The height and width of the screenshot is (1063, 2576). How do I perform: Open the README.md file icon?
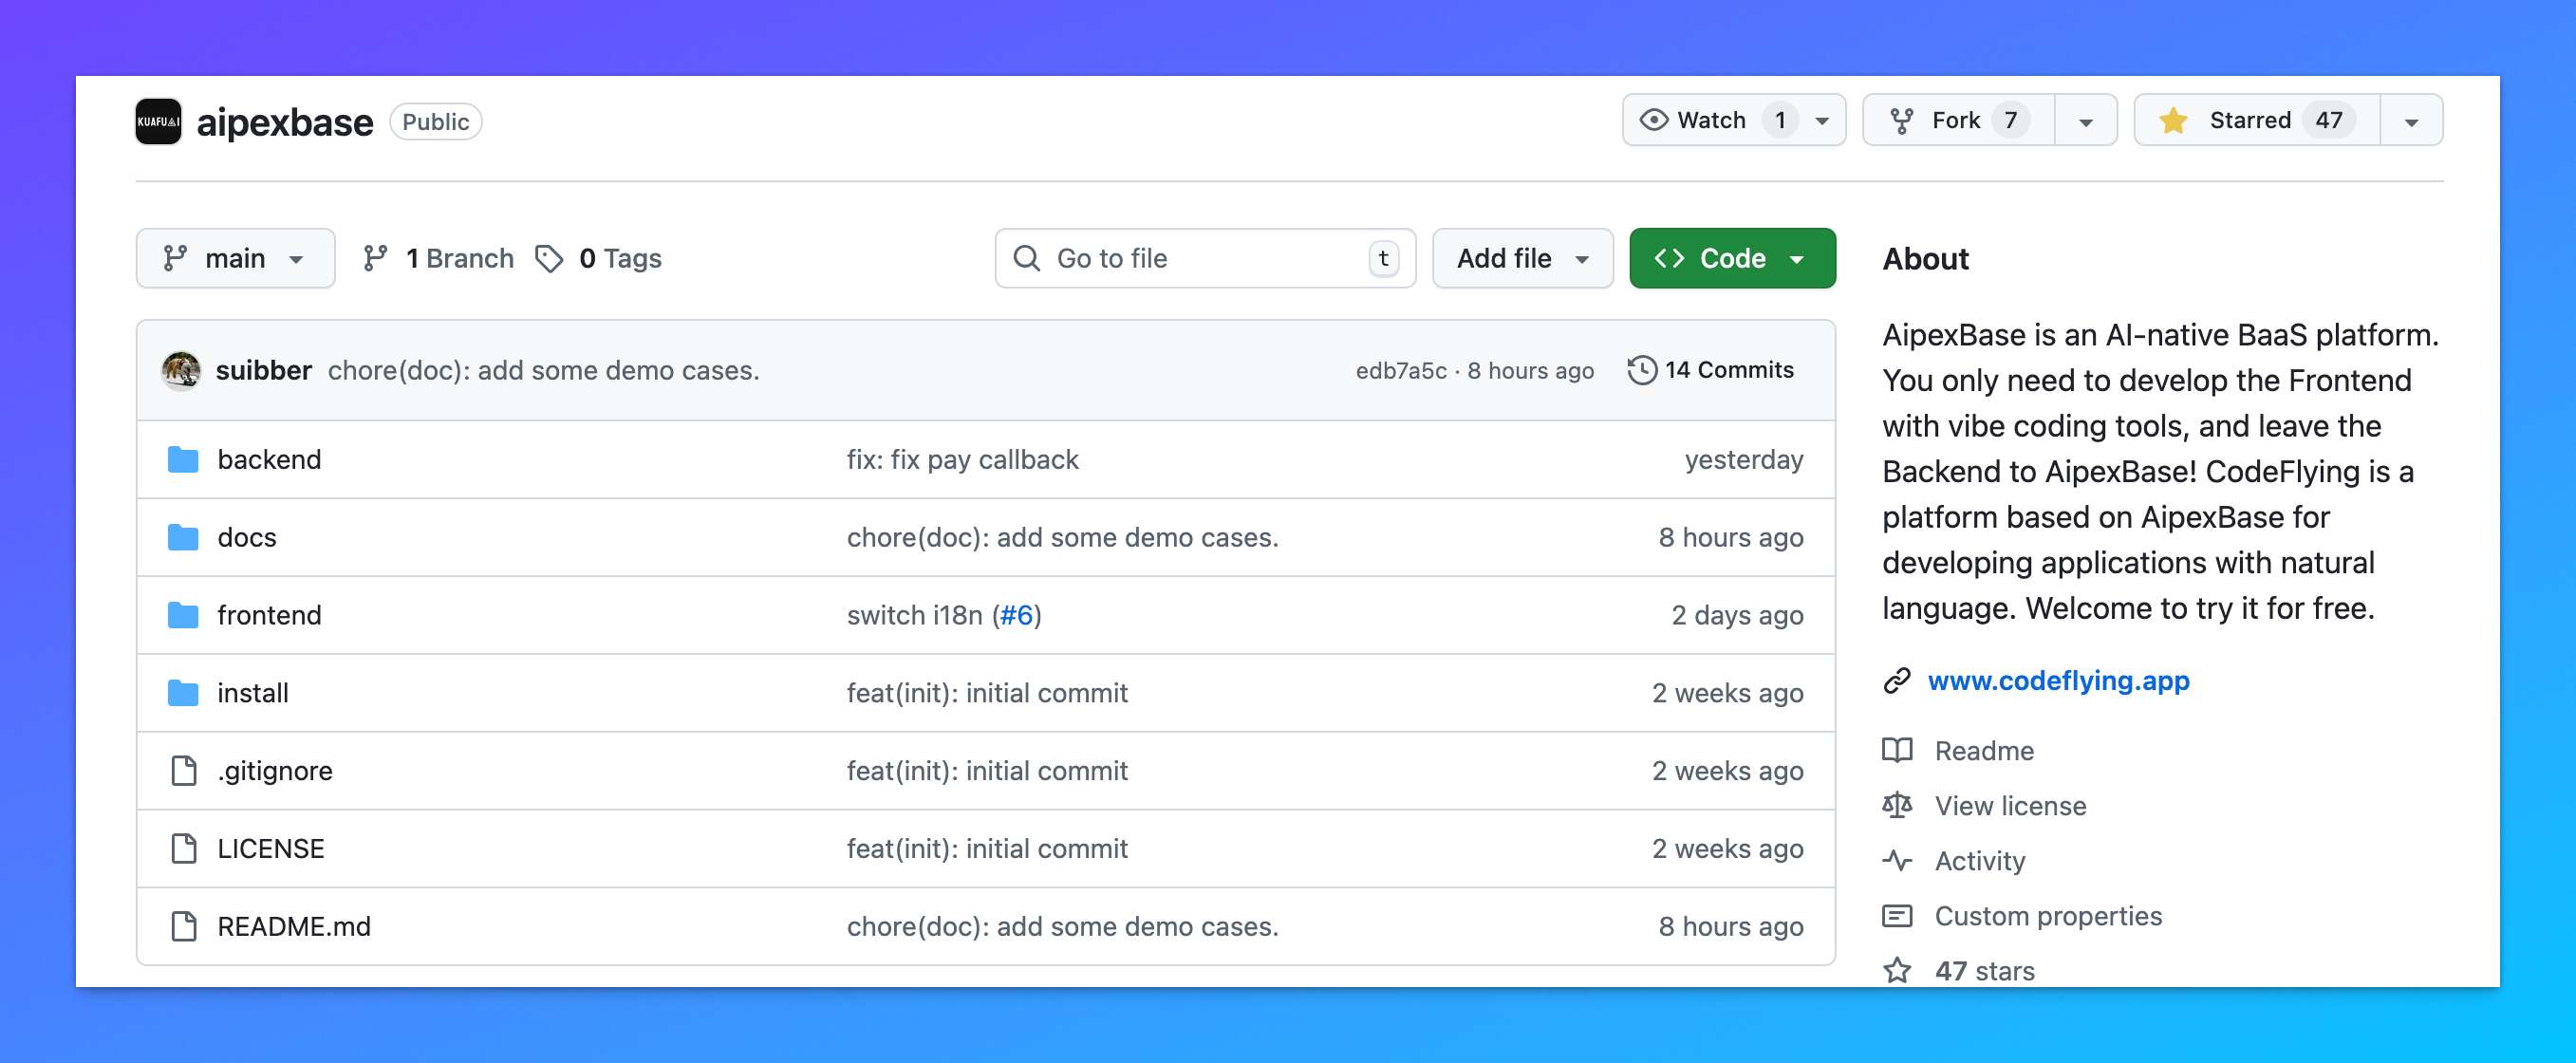184,926
